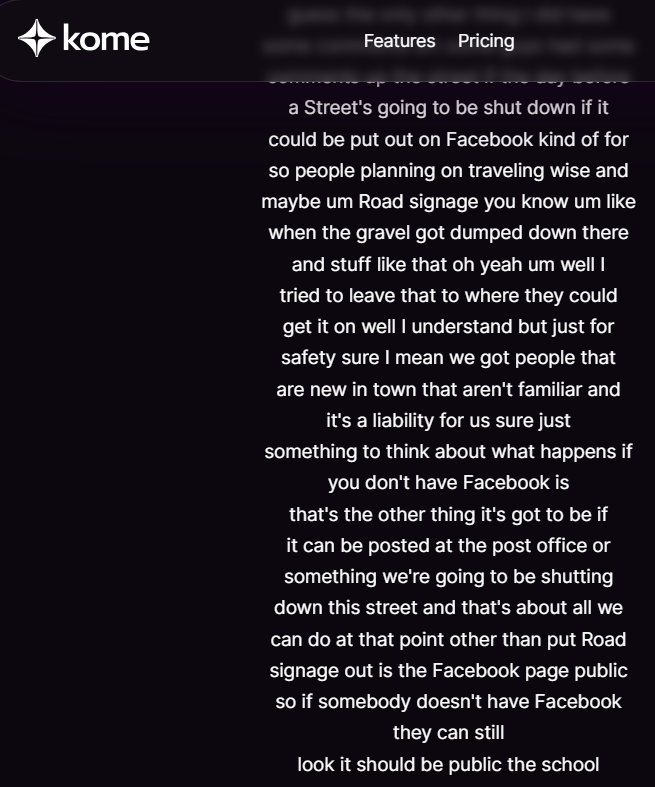Select the "and stuff like that oh yeah" line
Viewport: 655px width, 787px height.
coord(448,265)
